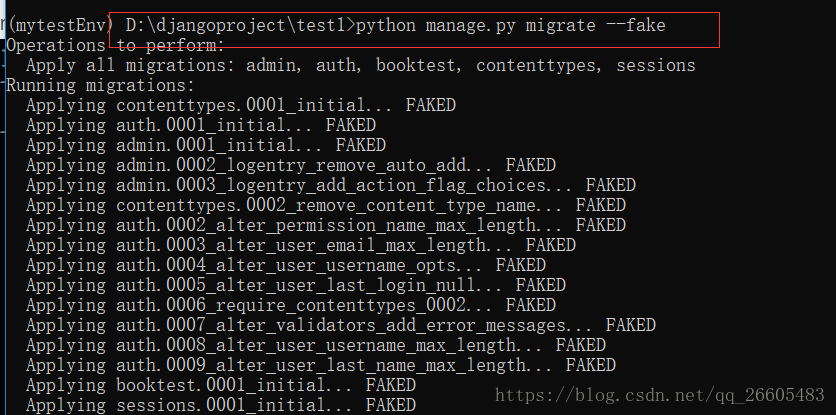Select the admin.0001_initial migration line
The image size is (836, 415).
[205, 145]
